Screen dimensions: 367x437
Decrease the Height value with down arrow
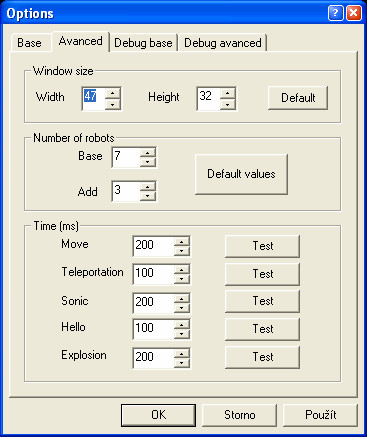pyautogui.click(x=228, y=104)
